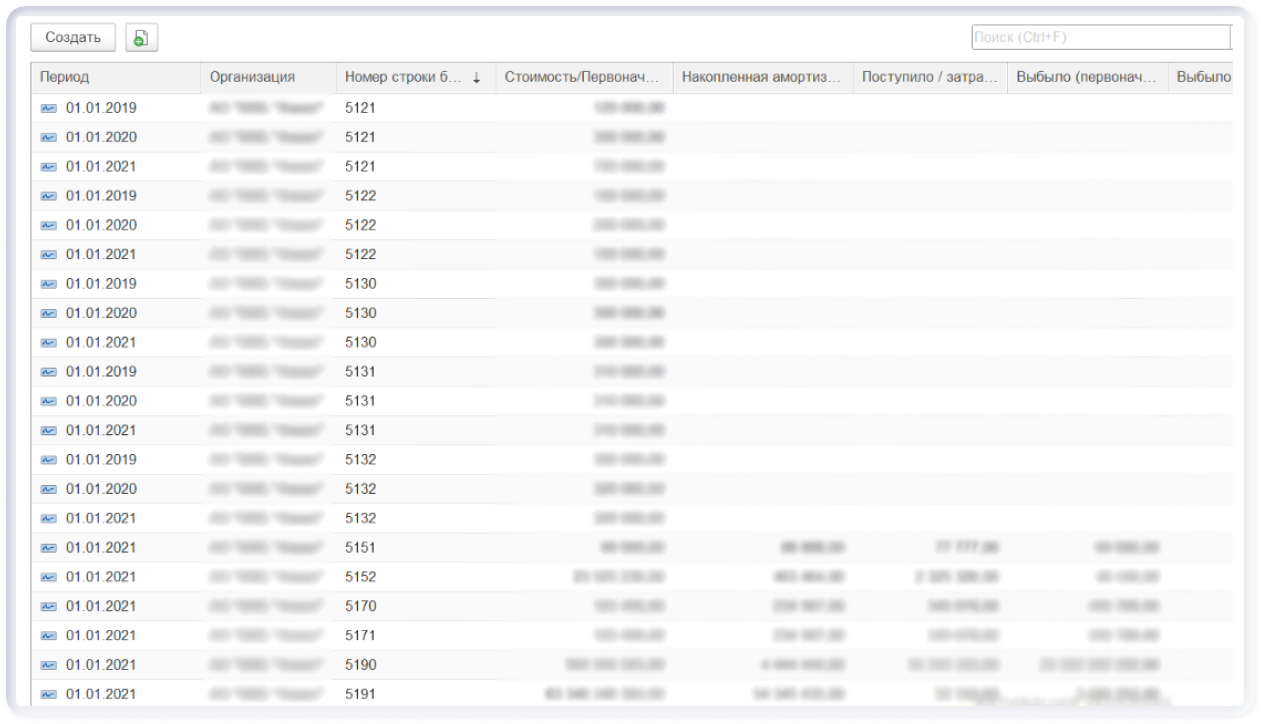Click the Поступило / затра... column header

929,77
